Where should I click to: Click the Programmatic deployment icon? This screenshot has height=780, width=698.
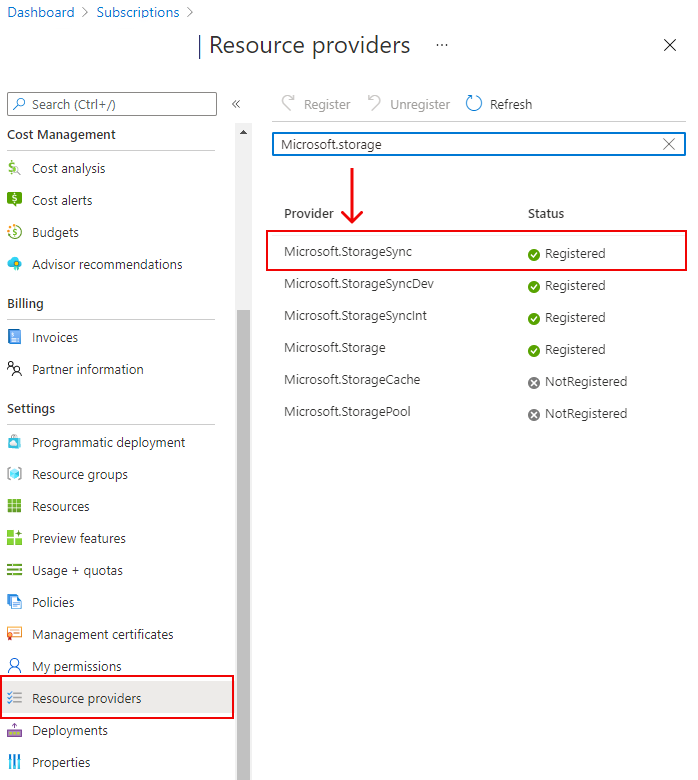[14, 442]
